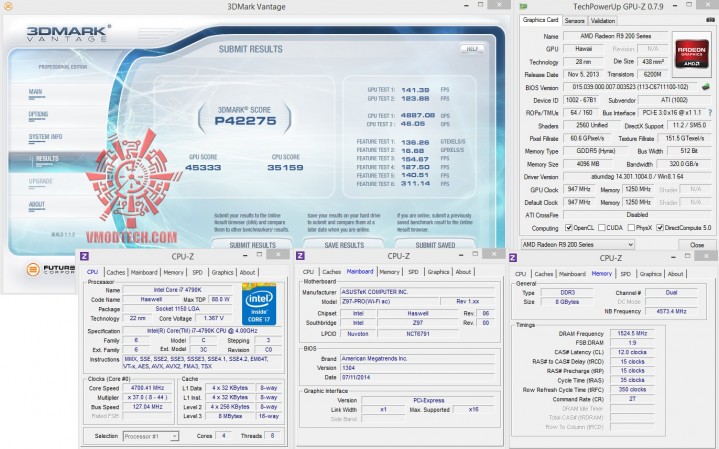Click the 3DMark Vantage title bar icon
This screenshot has width=719, height=449.
[x=8, y=6]
